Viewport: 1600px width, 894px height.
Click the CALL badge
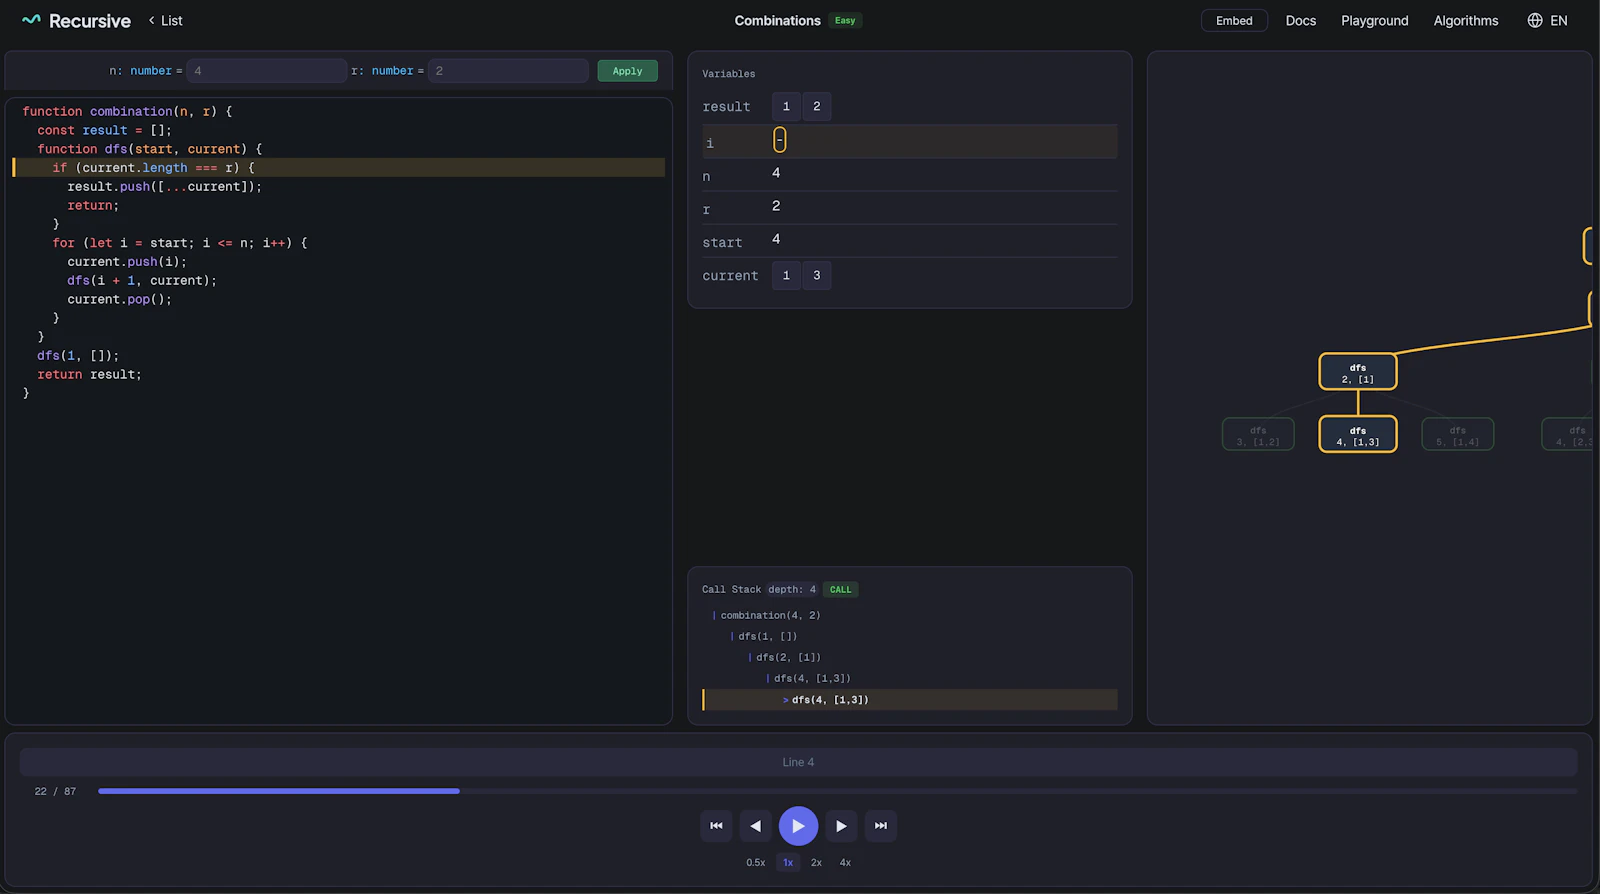(841, 589)
